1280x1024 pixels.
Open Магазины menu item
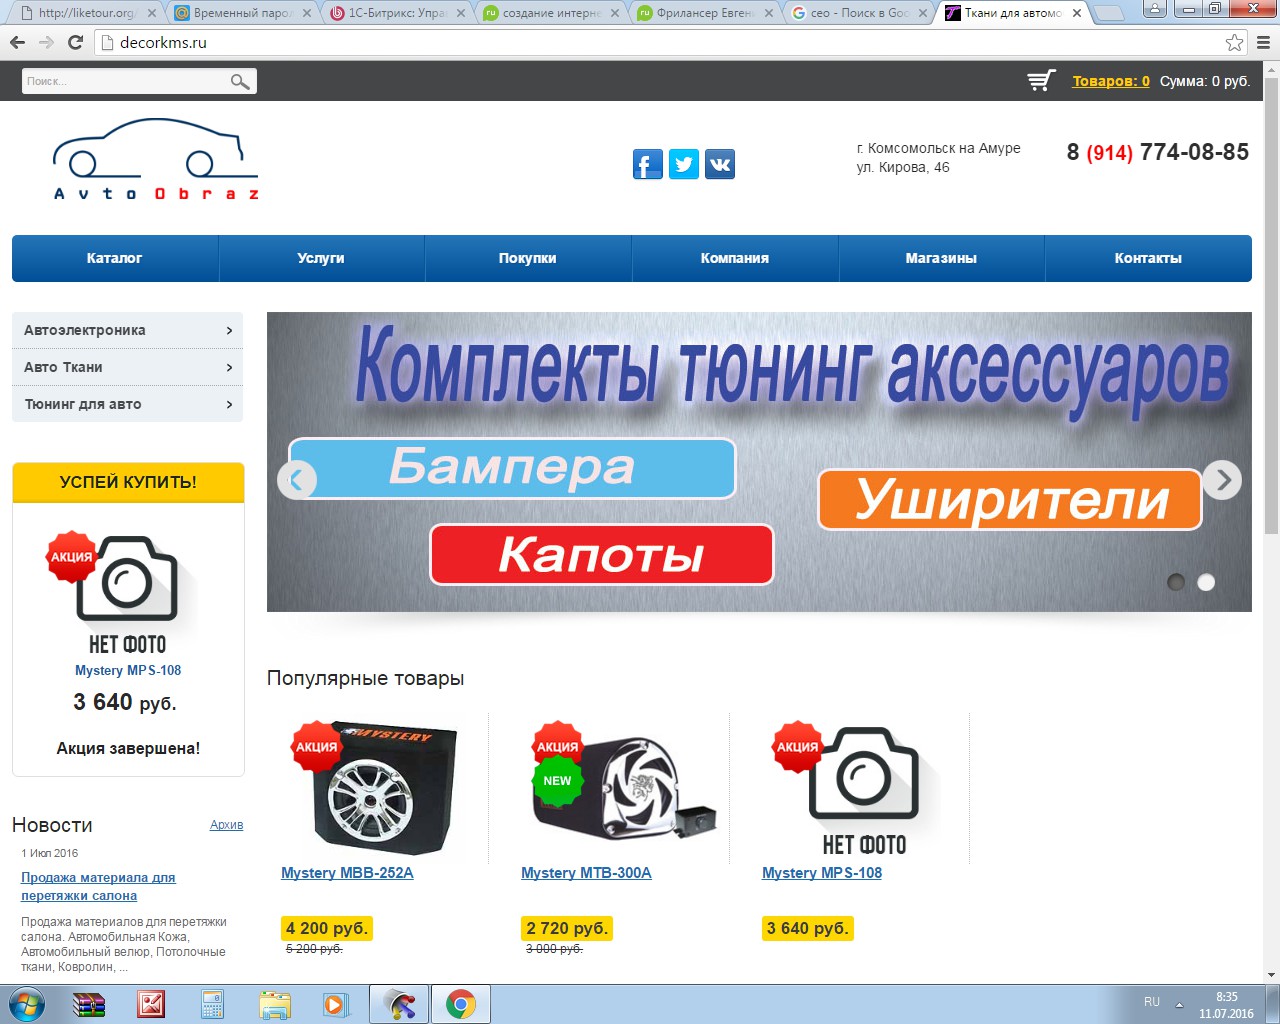click(941, 258)
